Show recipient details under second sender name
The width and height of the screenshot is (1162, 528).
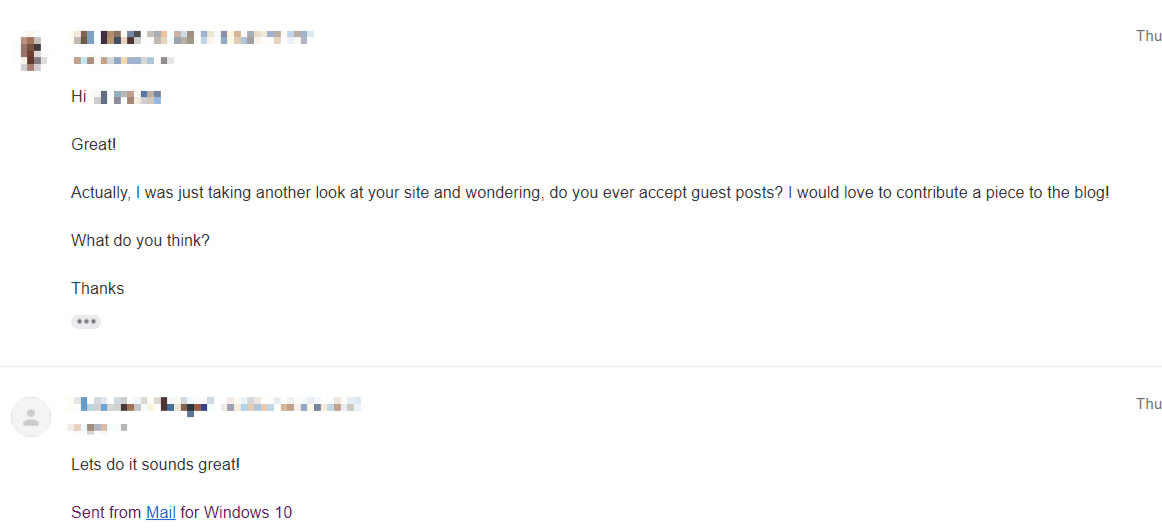[x=97, y=427]
